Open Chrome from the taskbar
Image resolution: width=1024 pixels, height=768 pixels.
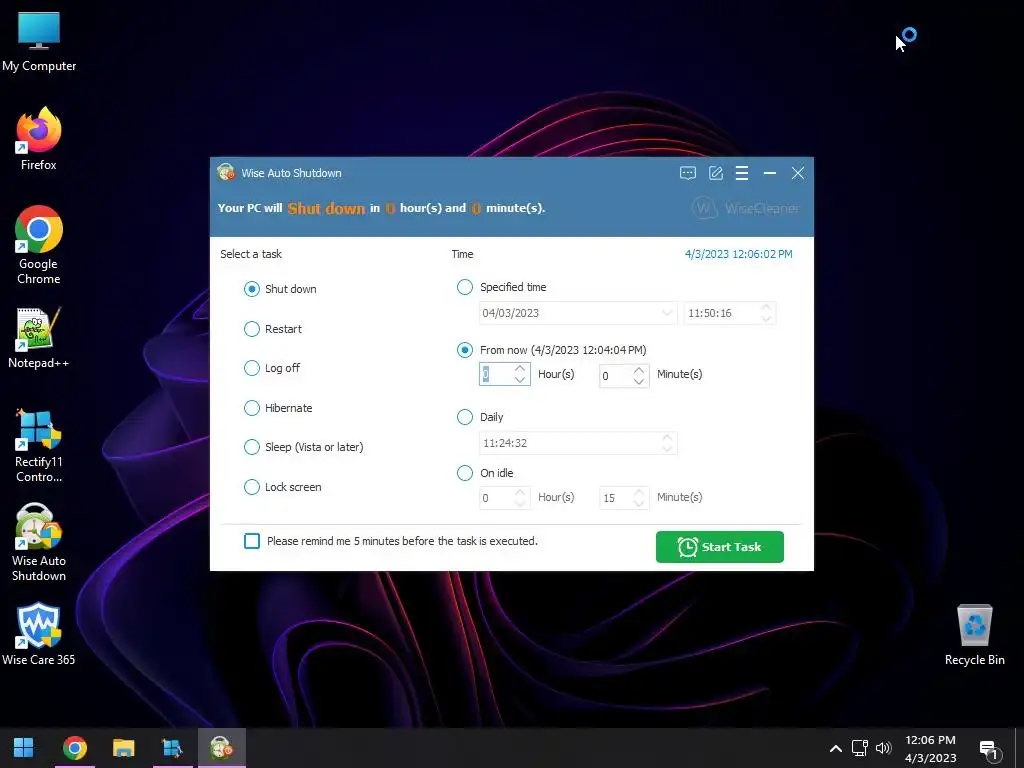click(74, 748)
